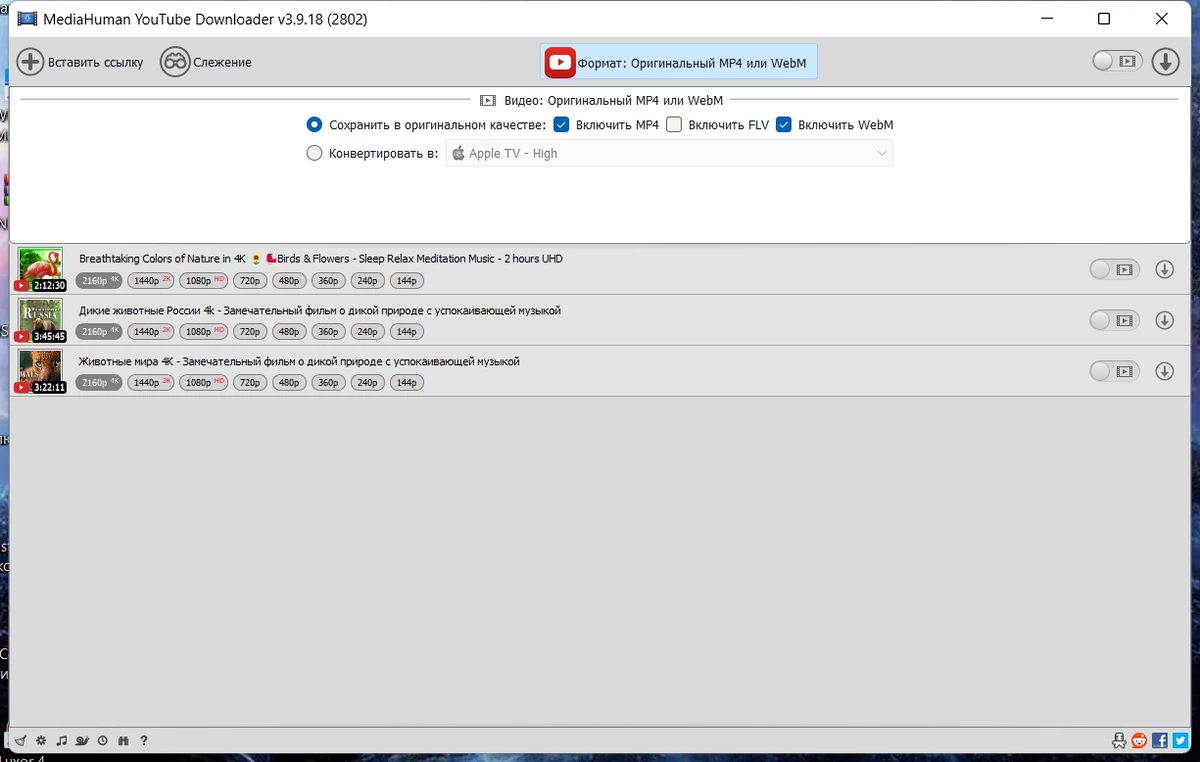Click the flamingo thumbnail of Breathtaking Colors video
The width and height of the screenshot is (1200, 762).
point(40,268)
